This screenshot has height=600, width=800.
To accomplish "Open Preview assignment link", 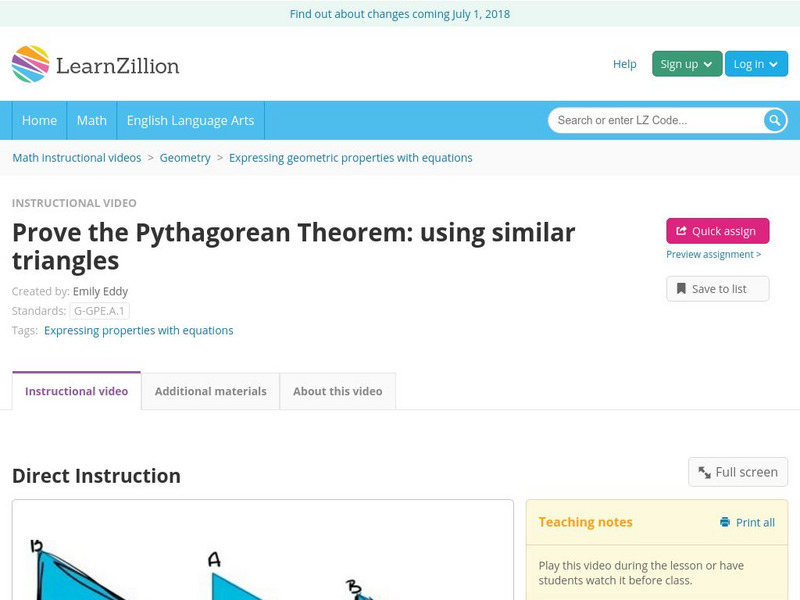I will tap(716, 255).
